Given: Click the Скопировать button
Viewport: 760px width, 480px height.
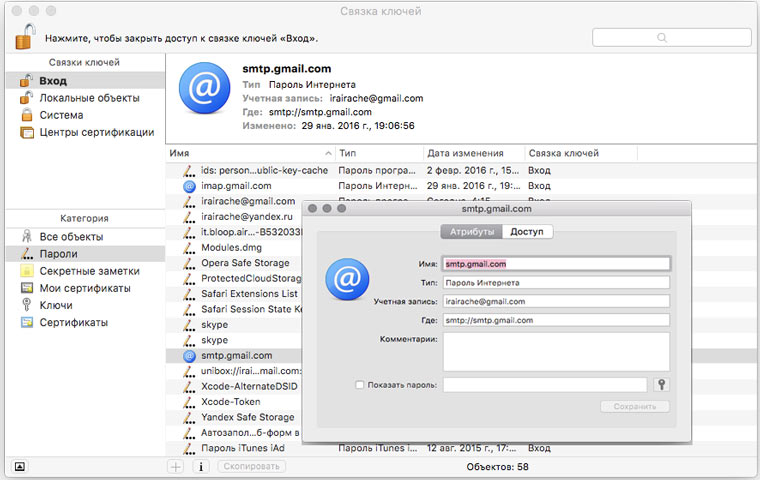Looking at the screenshot, I should (x=252, y=466).
